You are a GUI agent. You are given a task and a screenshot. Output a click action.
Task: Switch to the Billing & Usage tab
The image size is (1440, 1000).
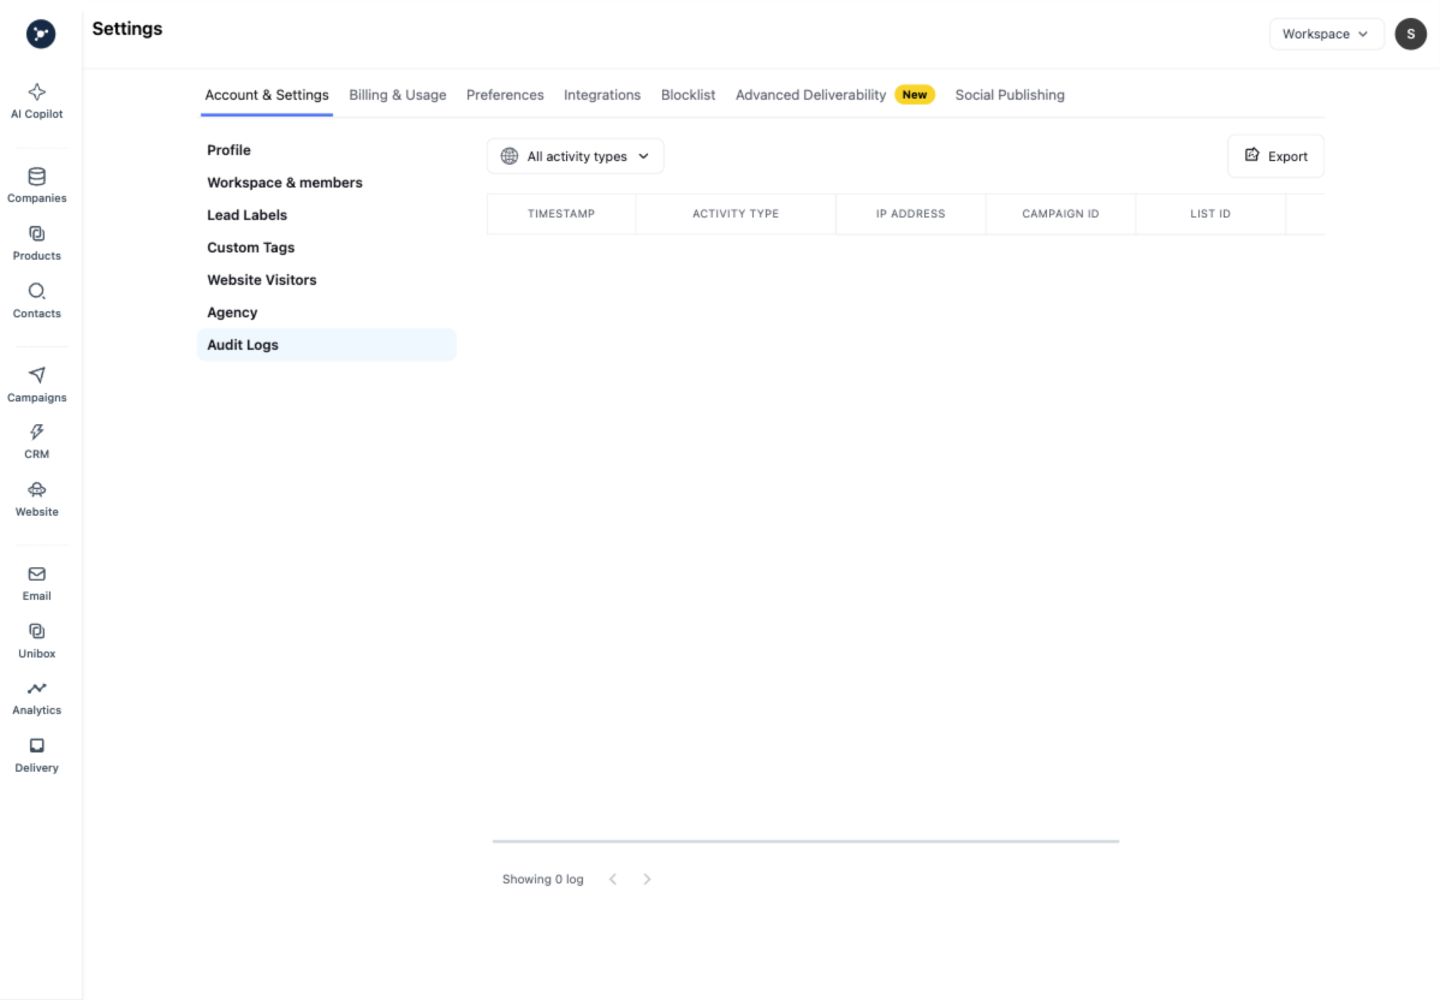[x=397, y=95]
